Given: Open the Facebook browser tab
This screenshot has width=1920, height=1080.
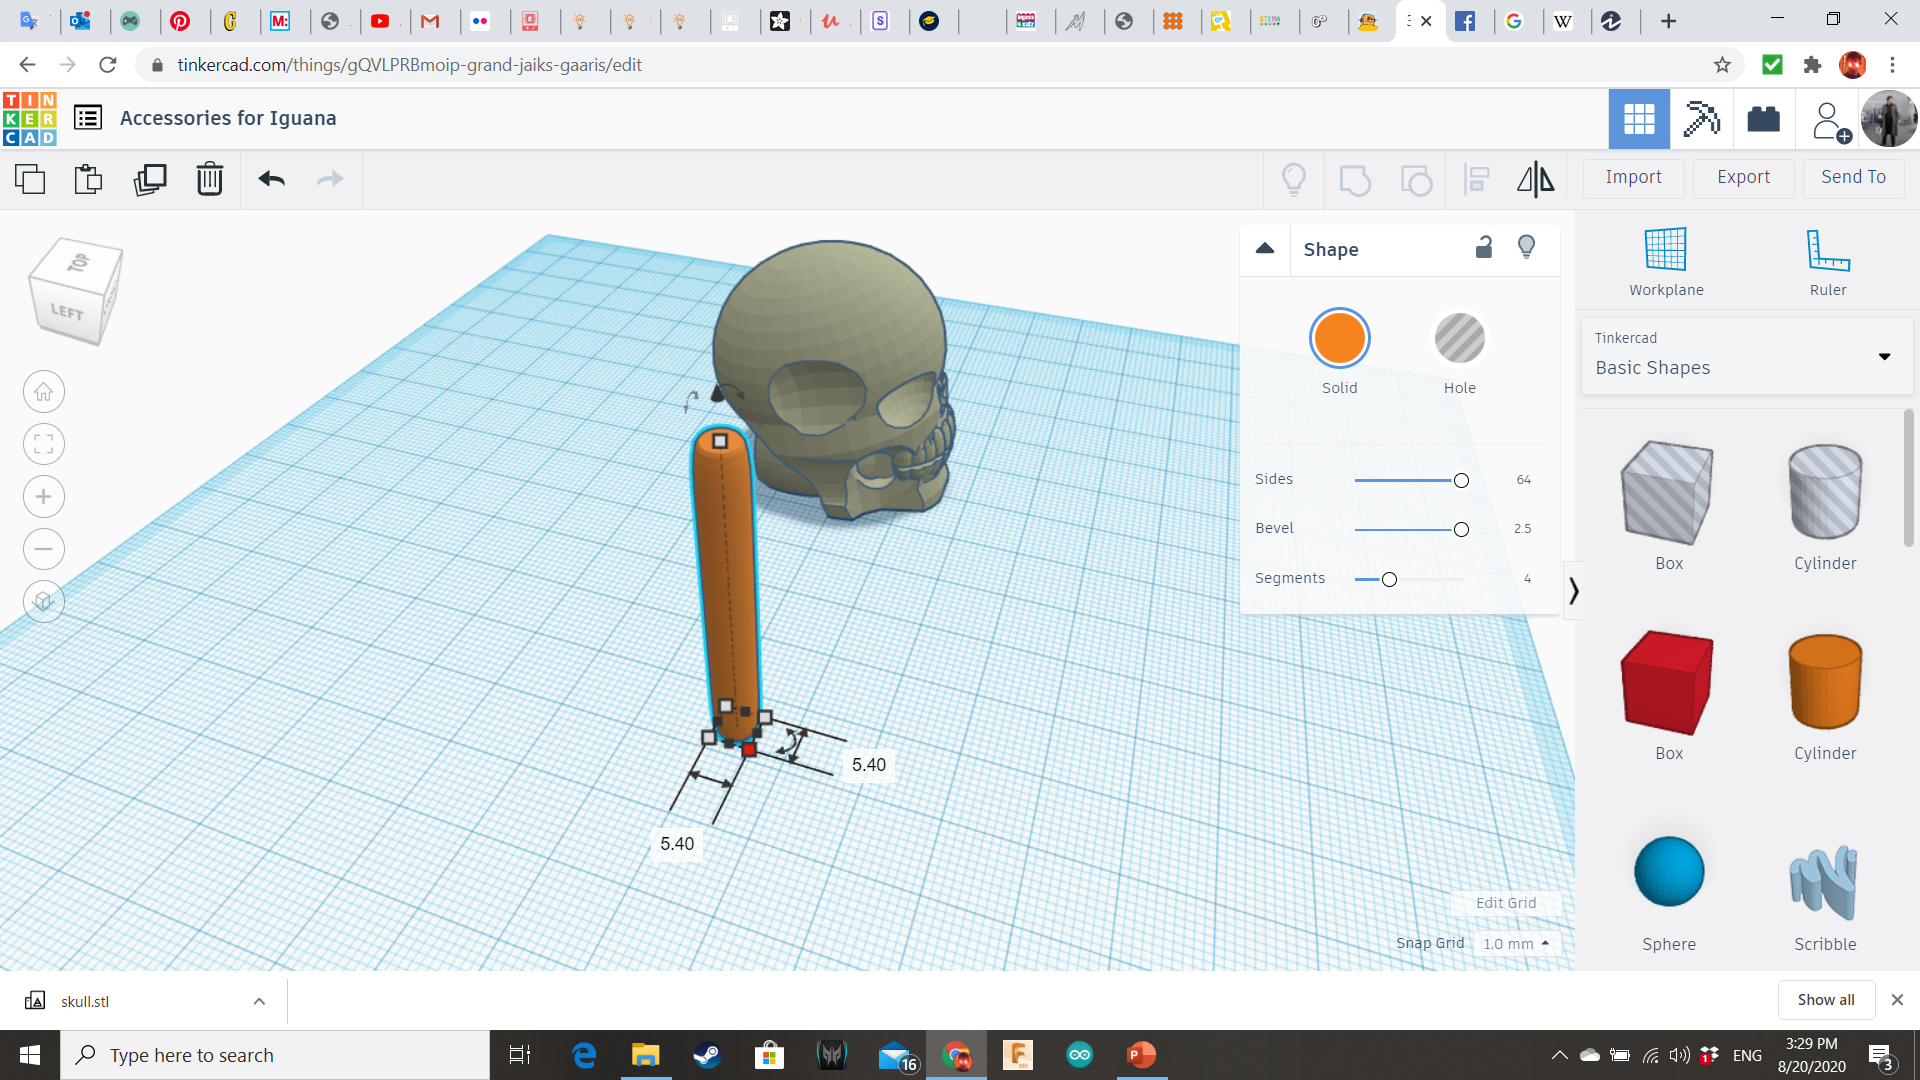Looking at the screenshot, I should point(1465,21).
